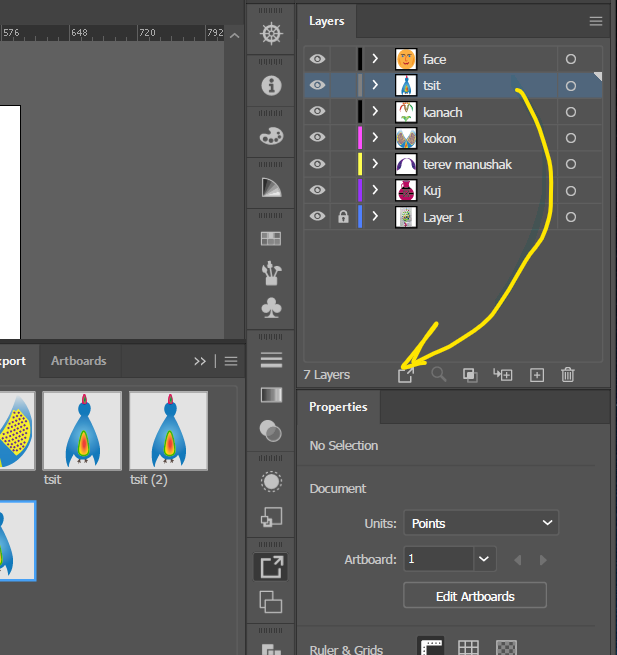The height and width of the screenshot is (655, 617).
Task: Open the Brushes panel icon
Action: click(x=271, y=273)
